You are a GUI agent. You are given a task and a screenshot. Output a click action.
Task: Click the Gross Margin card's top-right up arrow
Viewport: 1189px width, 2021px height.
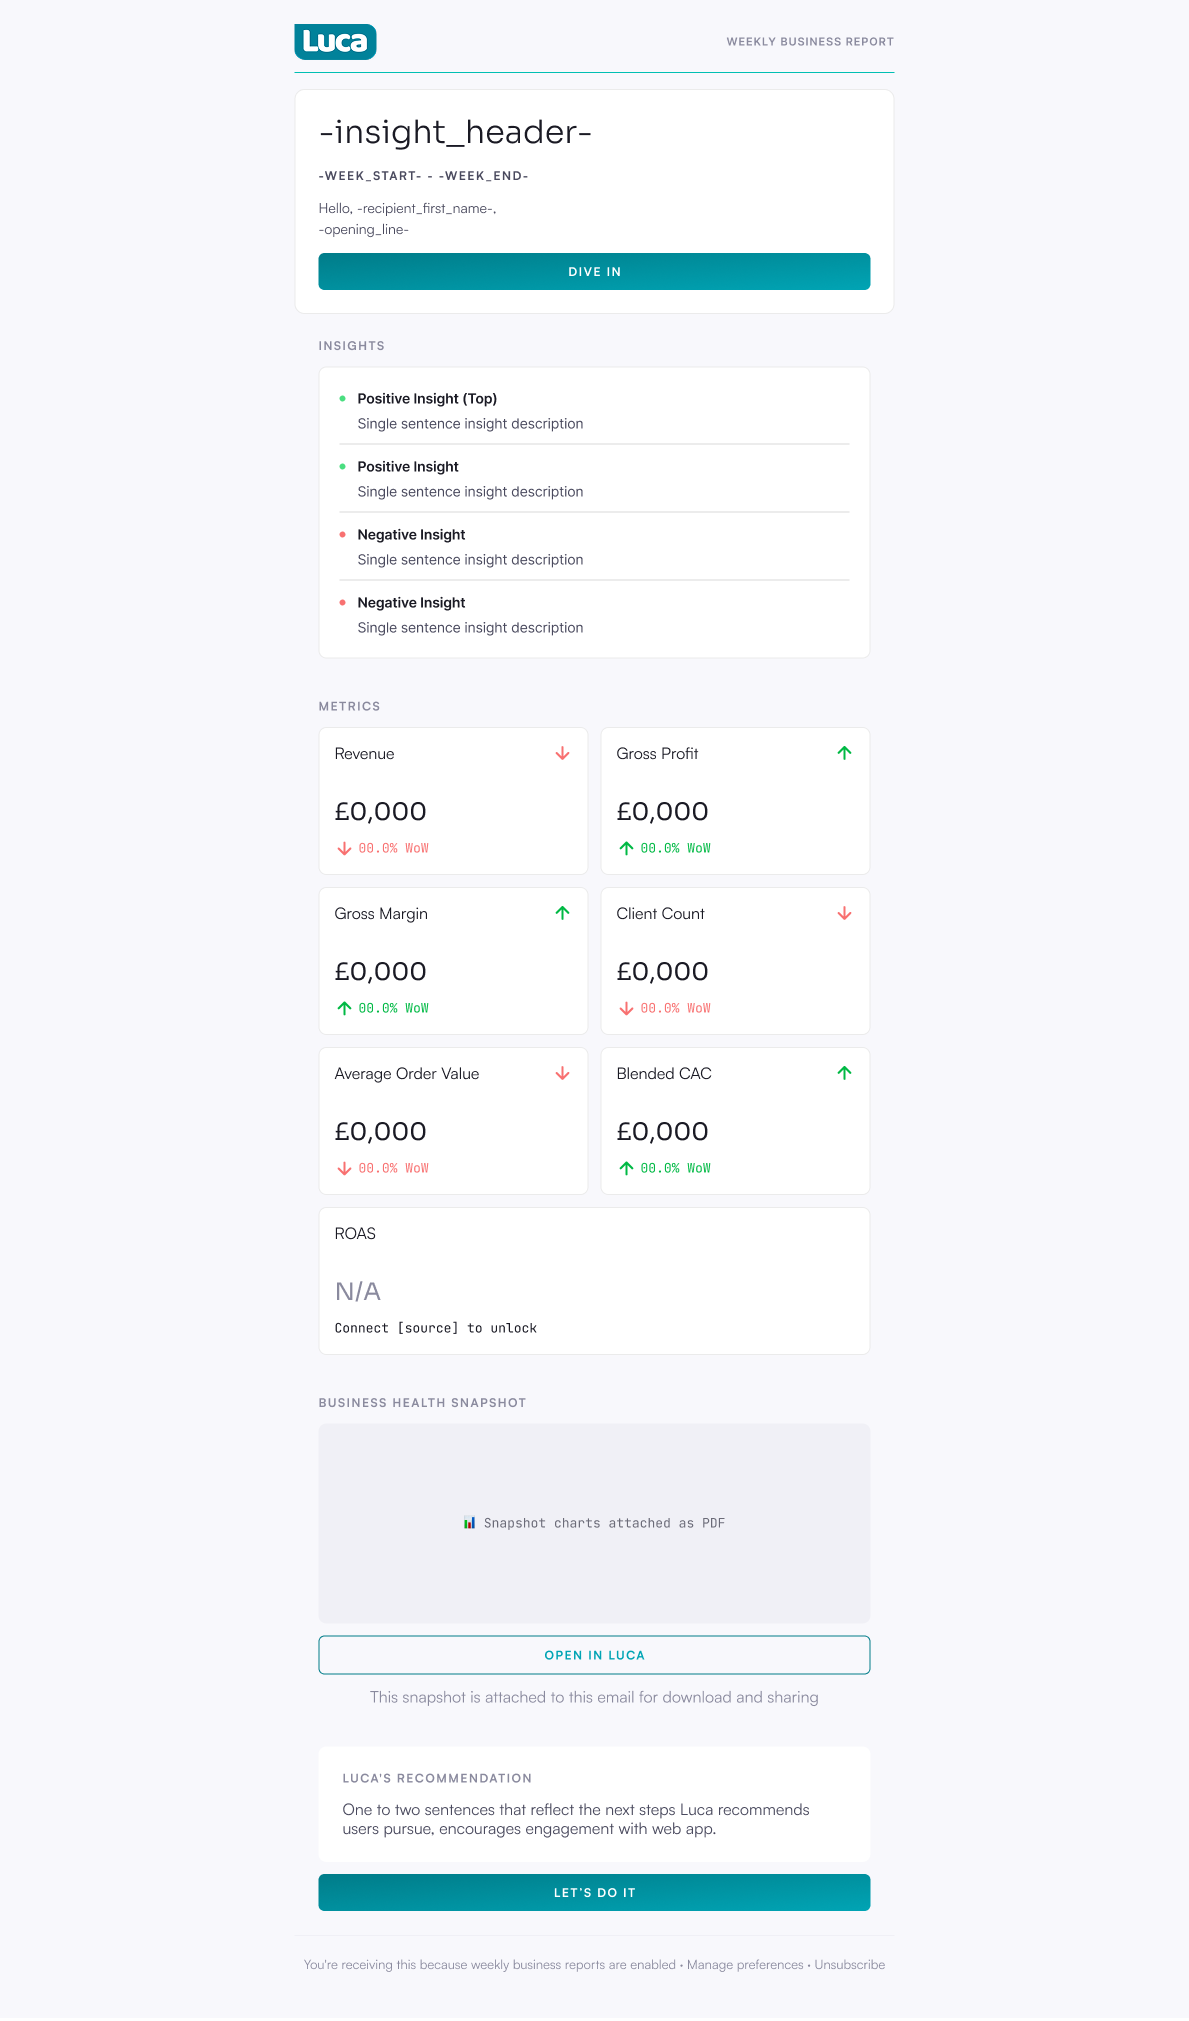(x=563, y=913)
